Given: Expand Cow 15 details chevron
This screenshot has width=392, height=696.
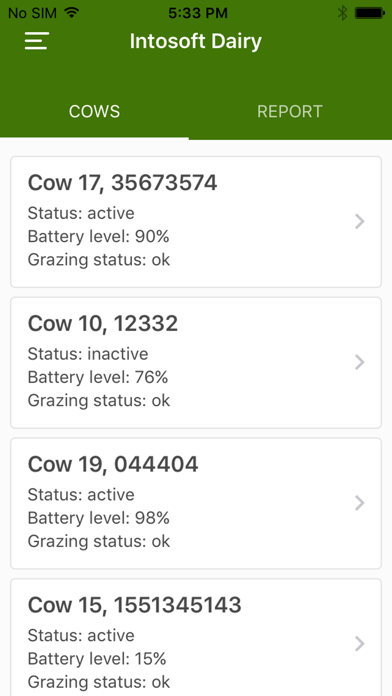Looking at the screenshot, I should click(x=360, y=644).
